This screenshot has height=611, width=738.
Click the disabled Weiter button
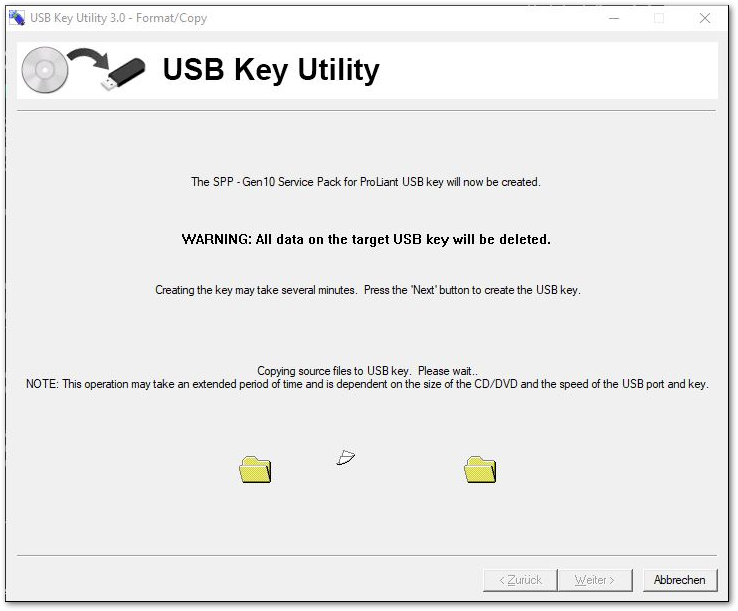tap(595, 580)
